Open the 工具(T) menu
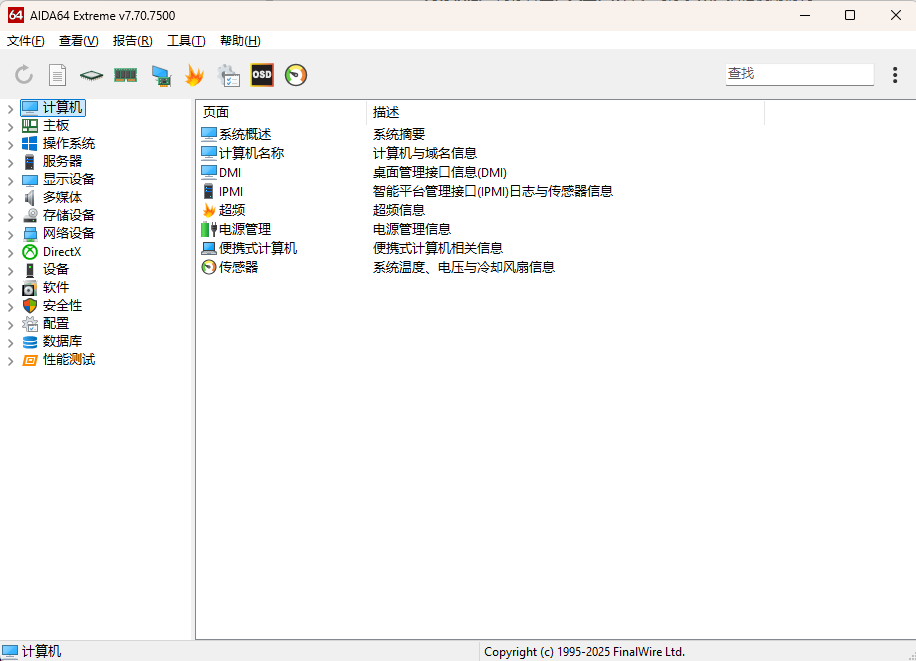 (x=186, y=40)
